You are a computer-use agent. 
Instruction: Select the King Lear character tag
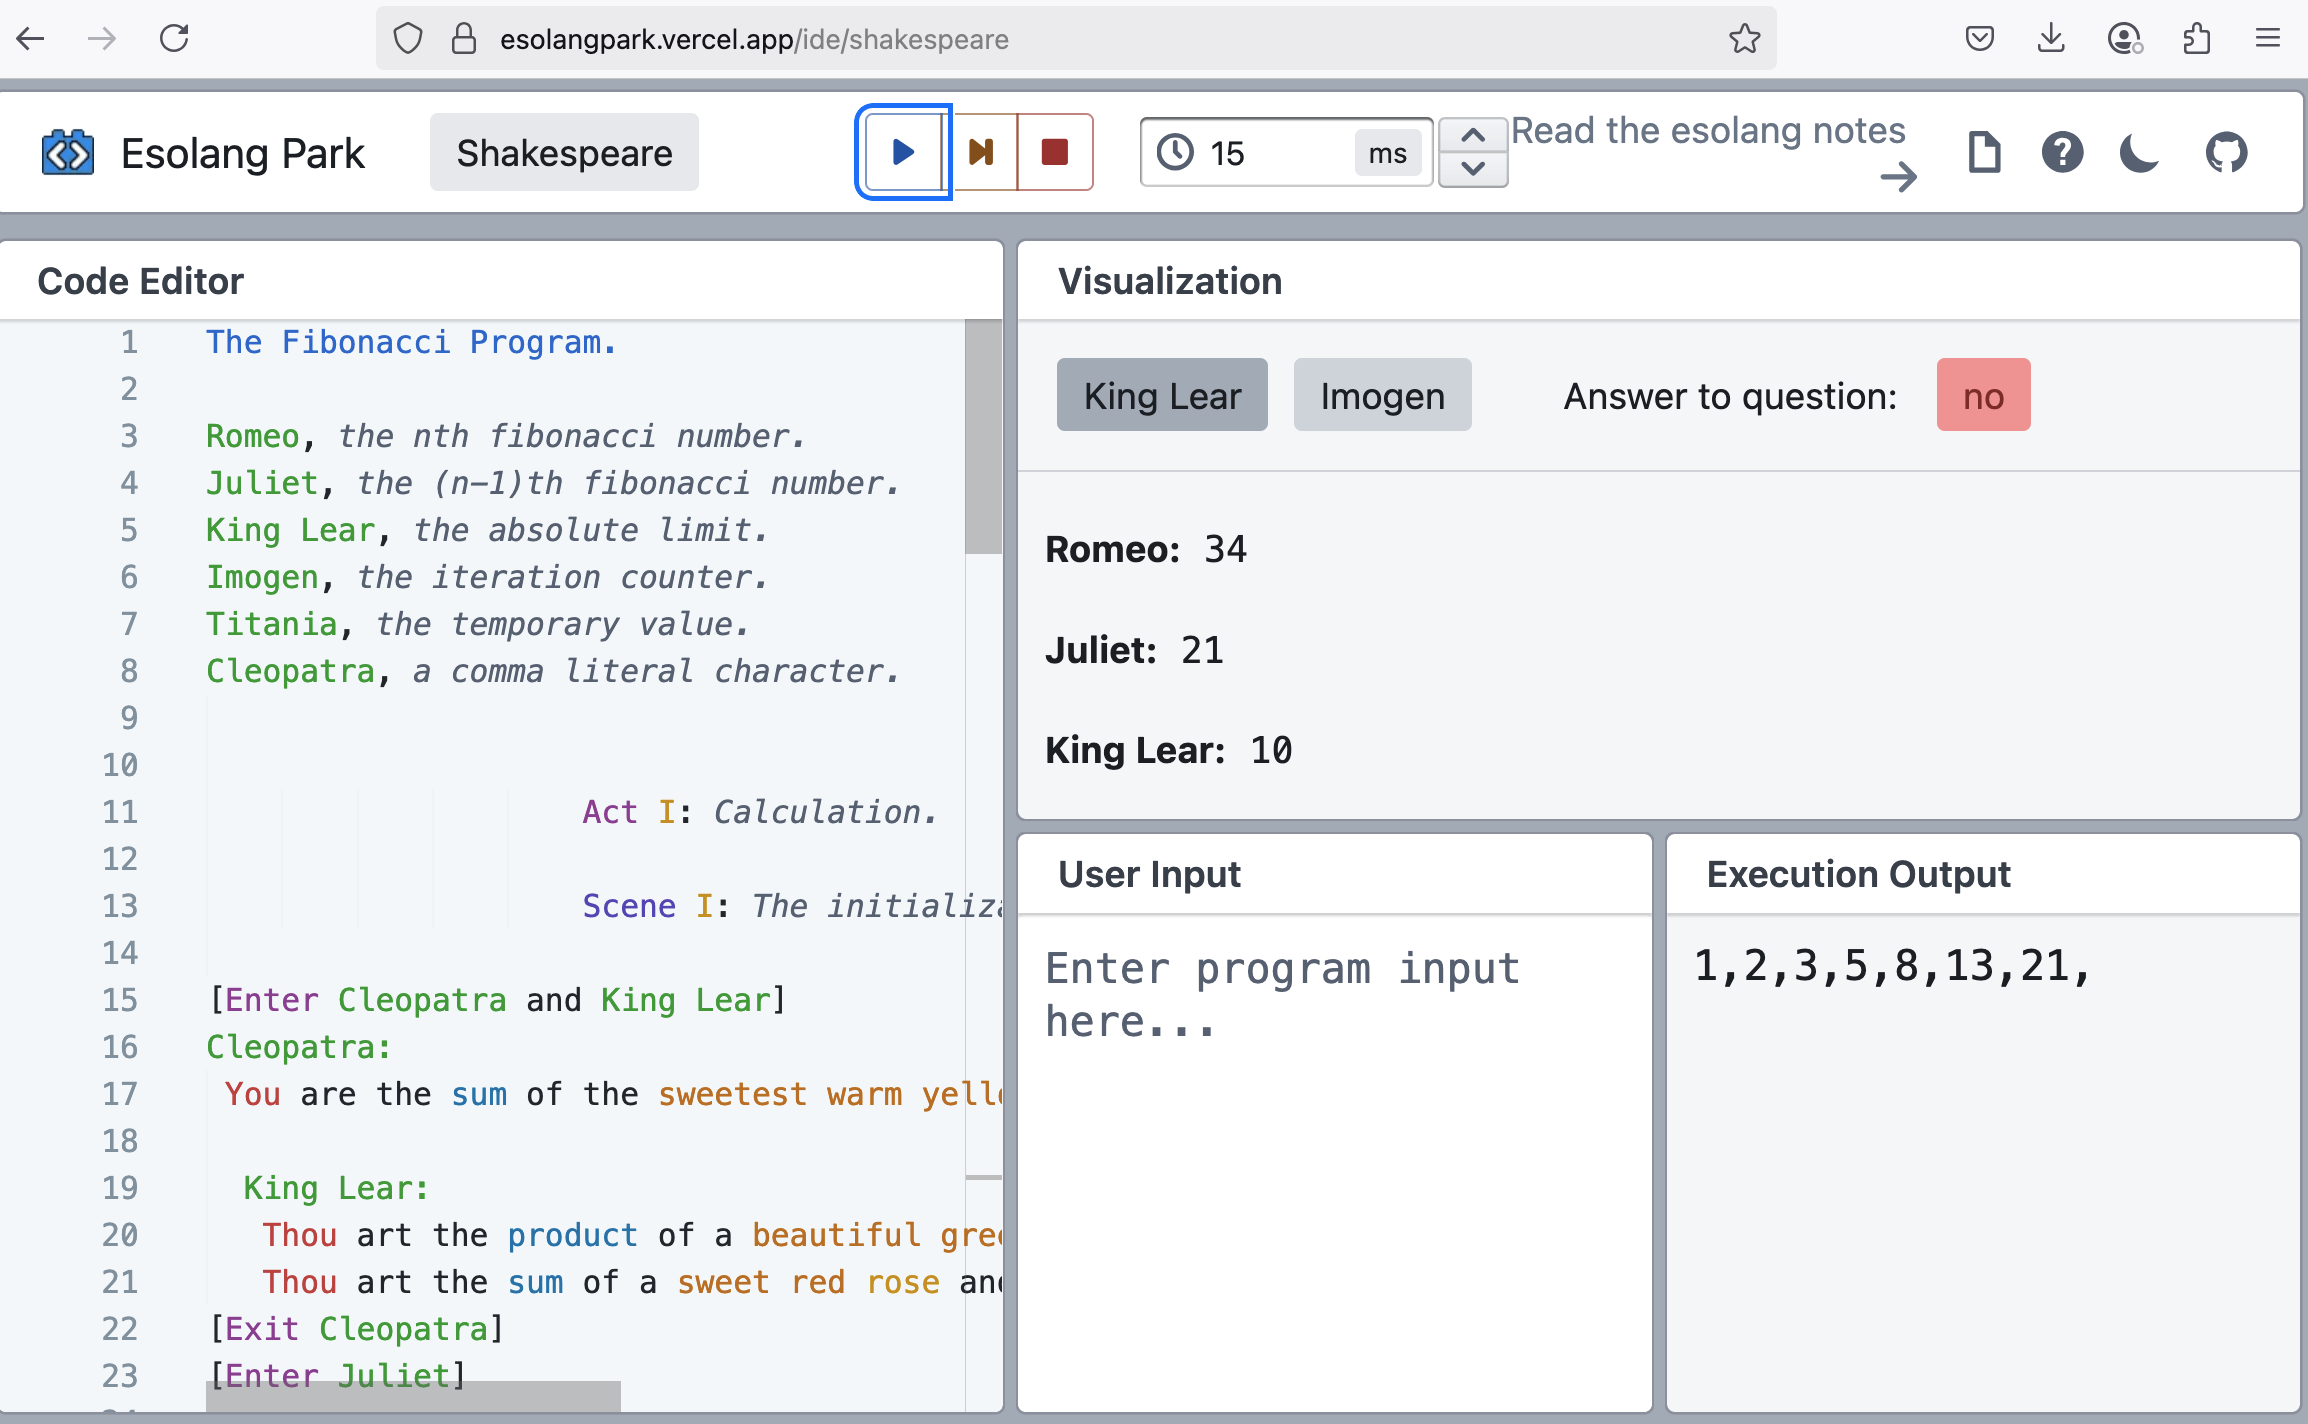click(x=1162, y=396)
